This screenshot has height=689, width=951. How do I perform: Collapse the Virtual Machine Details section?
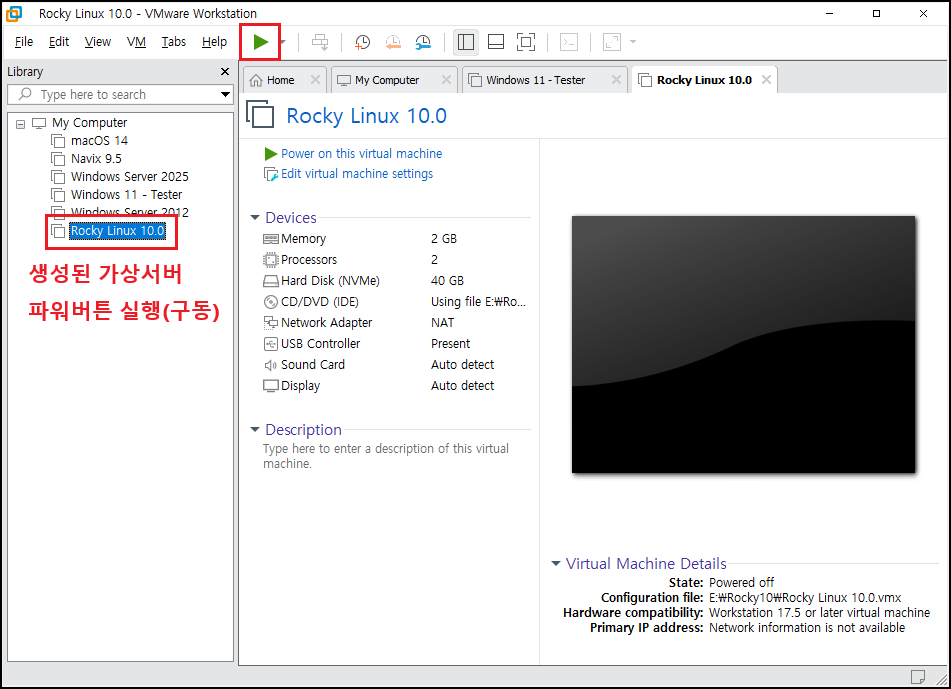556,563
